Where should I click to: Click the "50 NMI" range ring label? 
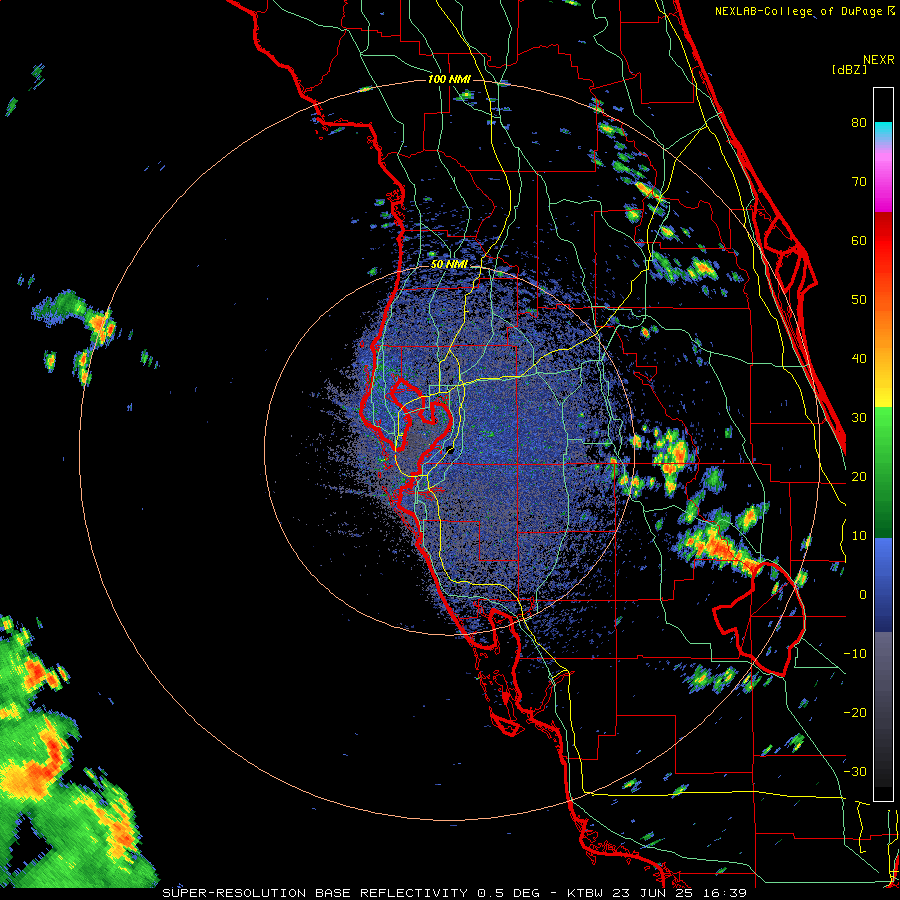[449, 265]
